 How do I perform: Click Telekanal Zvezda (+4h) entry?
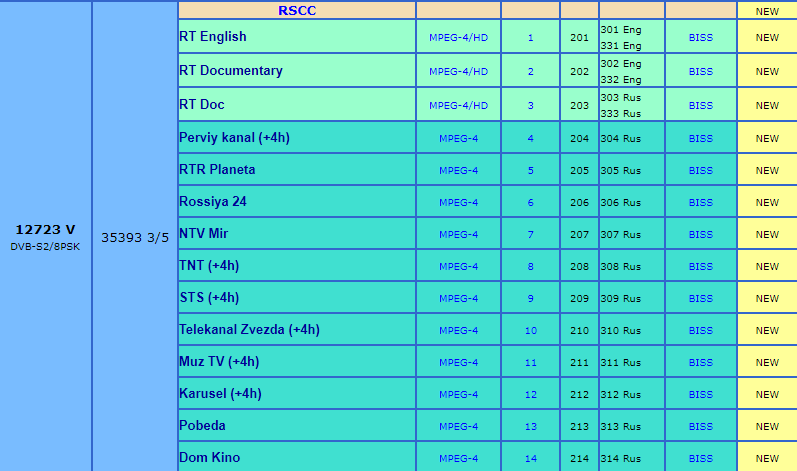(x=249, y=330)
